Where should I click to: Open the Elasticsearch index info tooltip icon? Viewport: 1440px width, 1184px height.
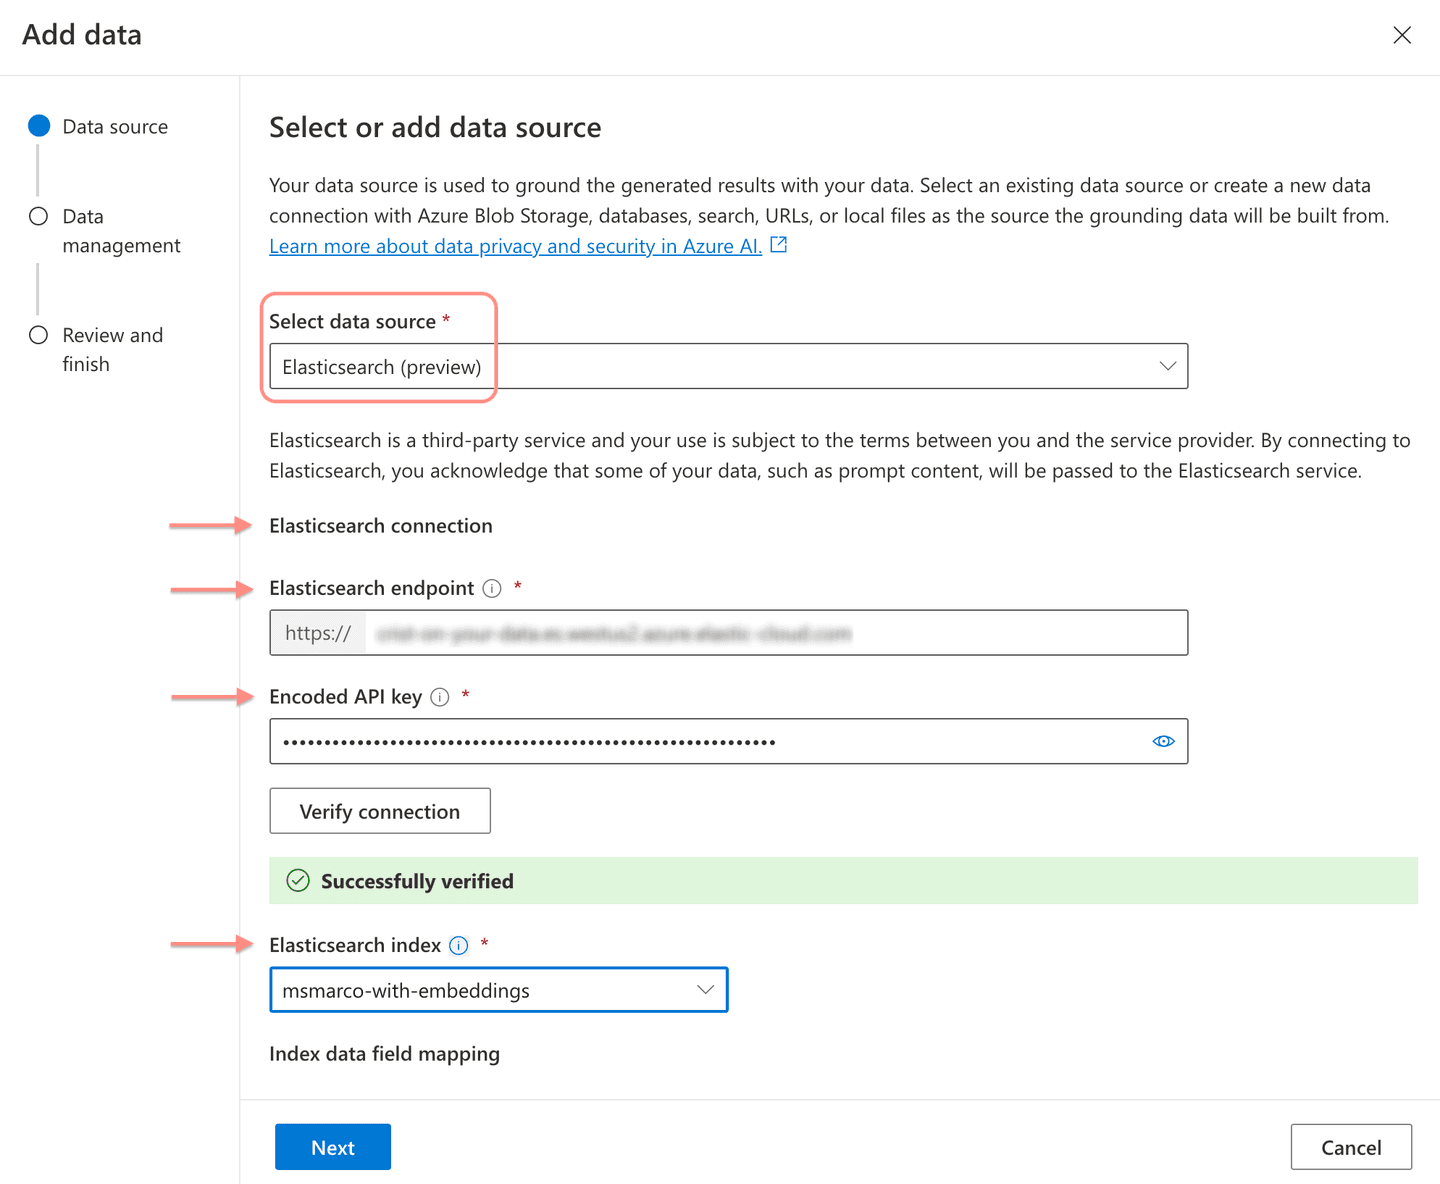tap(458, 945)
